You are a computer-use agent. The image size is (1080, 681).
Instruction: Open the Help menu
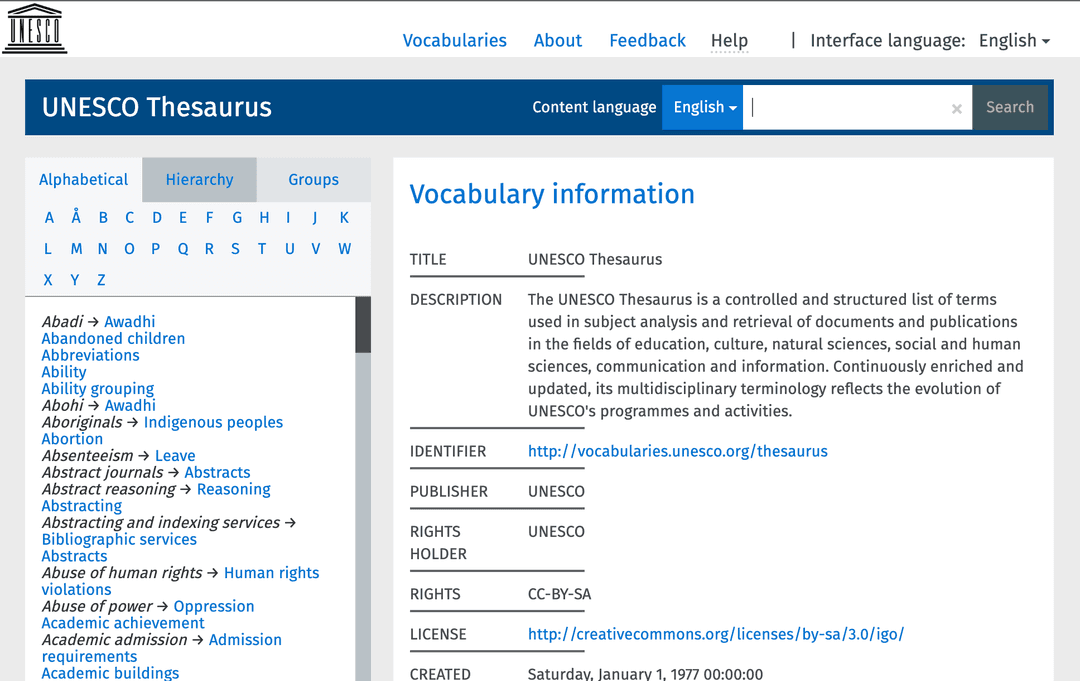pos(729,41)
